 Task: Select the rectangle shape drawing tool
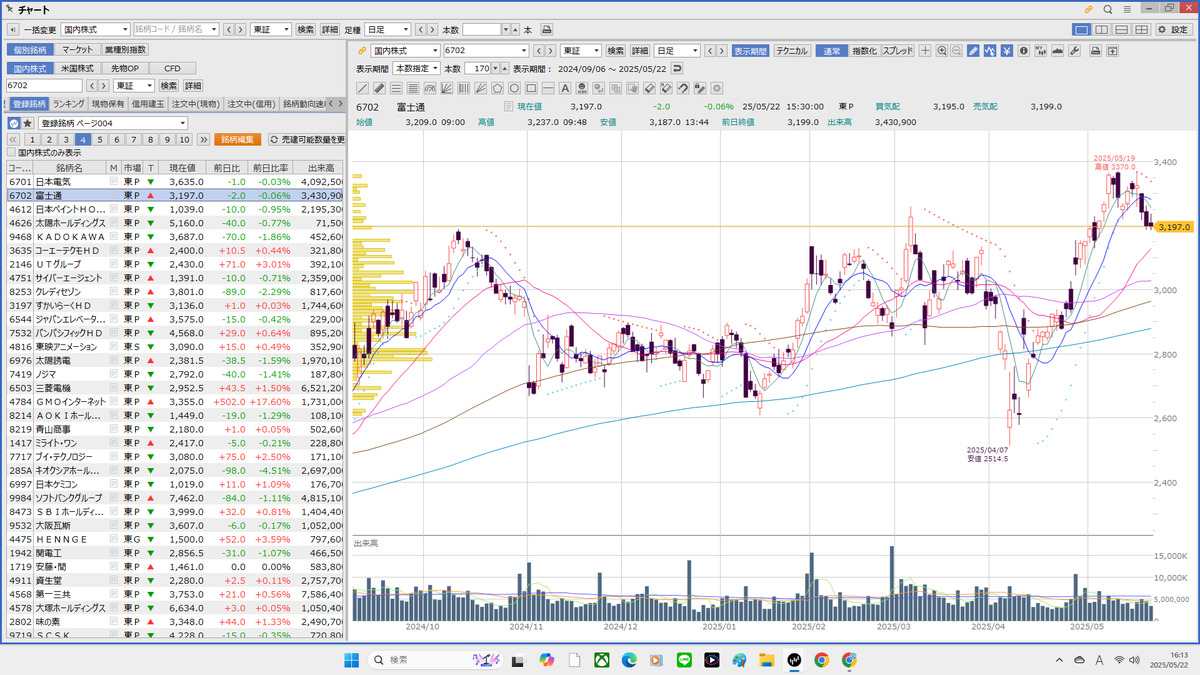(x=532, y=87)
